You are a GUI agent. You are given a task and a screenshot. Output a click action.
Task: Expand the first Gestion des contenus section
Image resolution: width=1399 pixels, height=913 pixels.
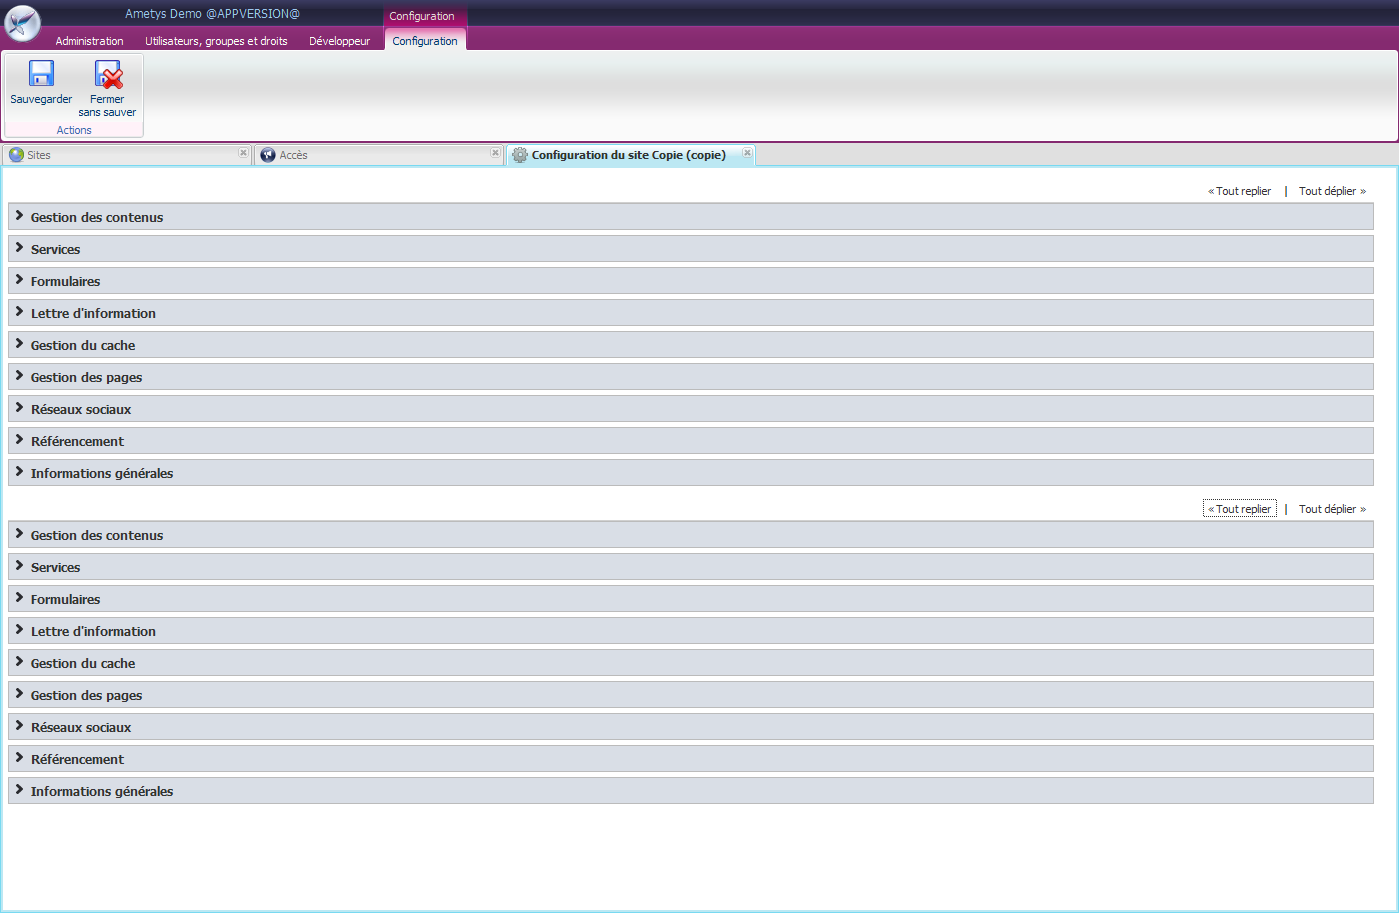coord(96,217)
